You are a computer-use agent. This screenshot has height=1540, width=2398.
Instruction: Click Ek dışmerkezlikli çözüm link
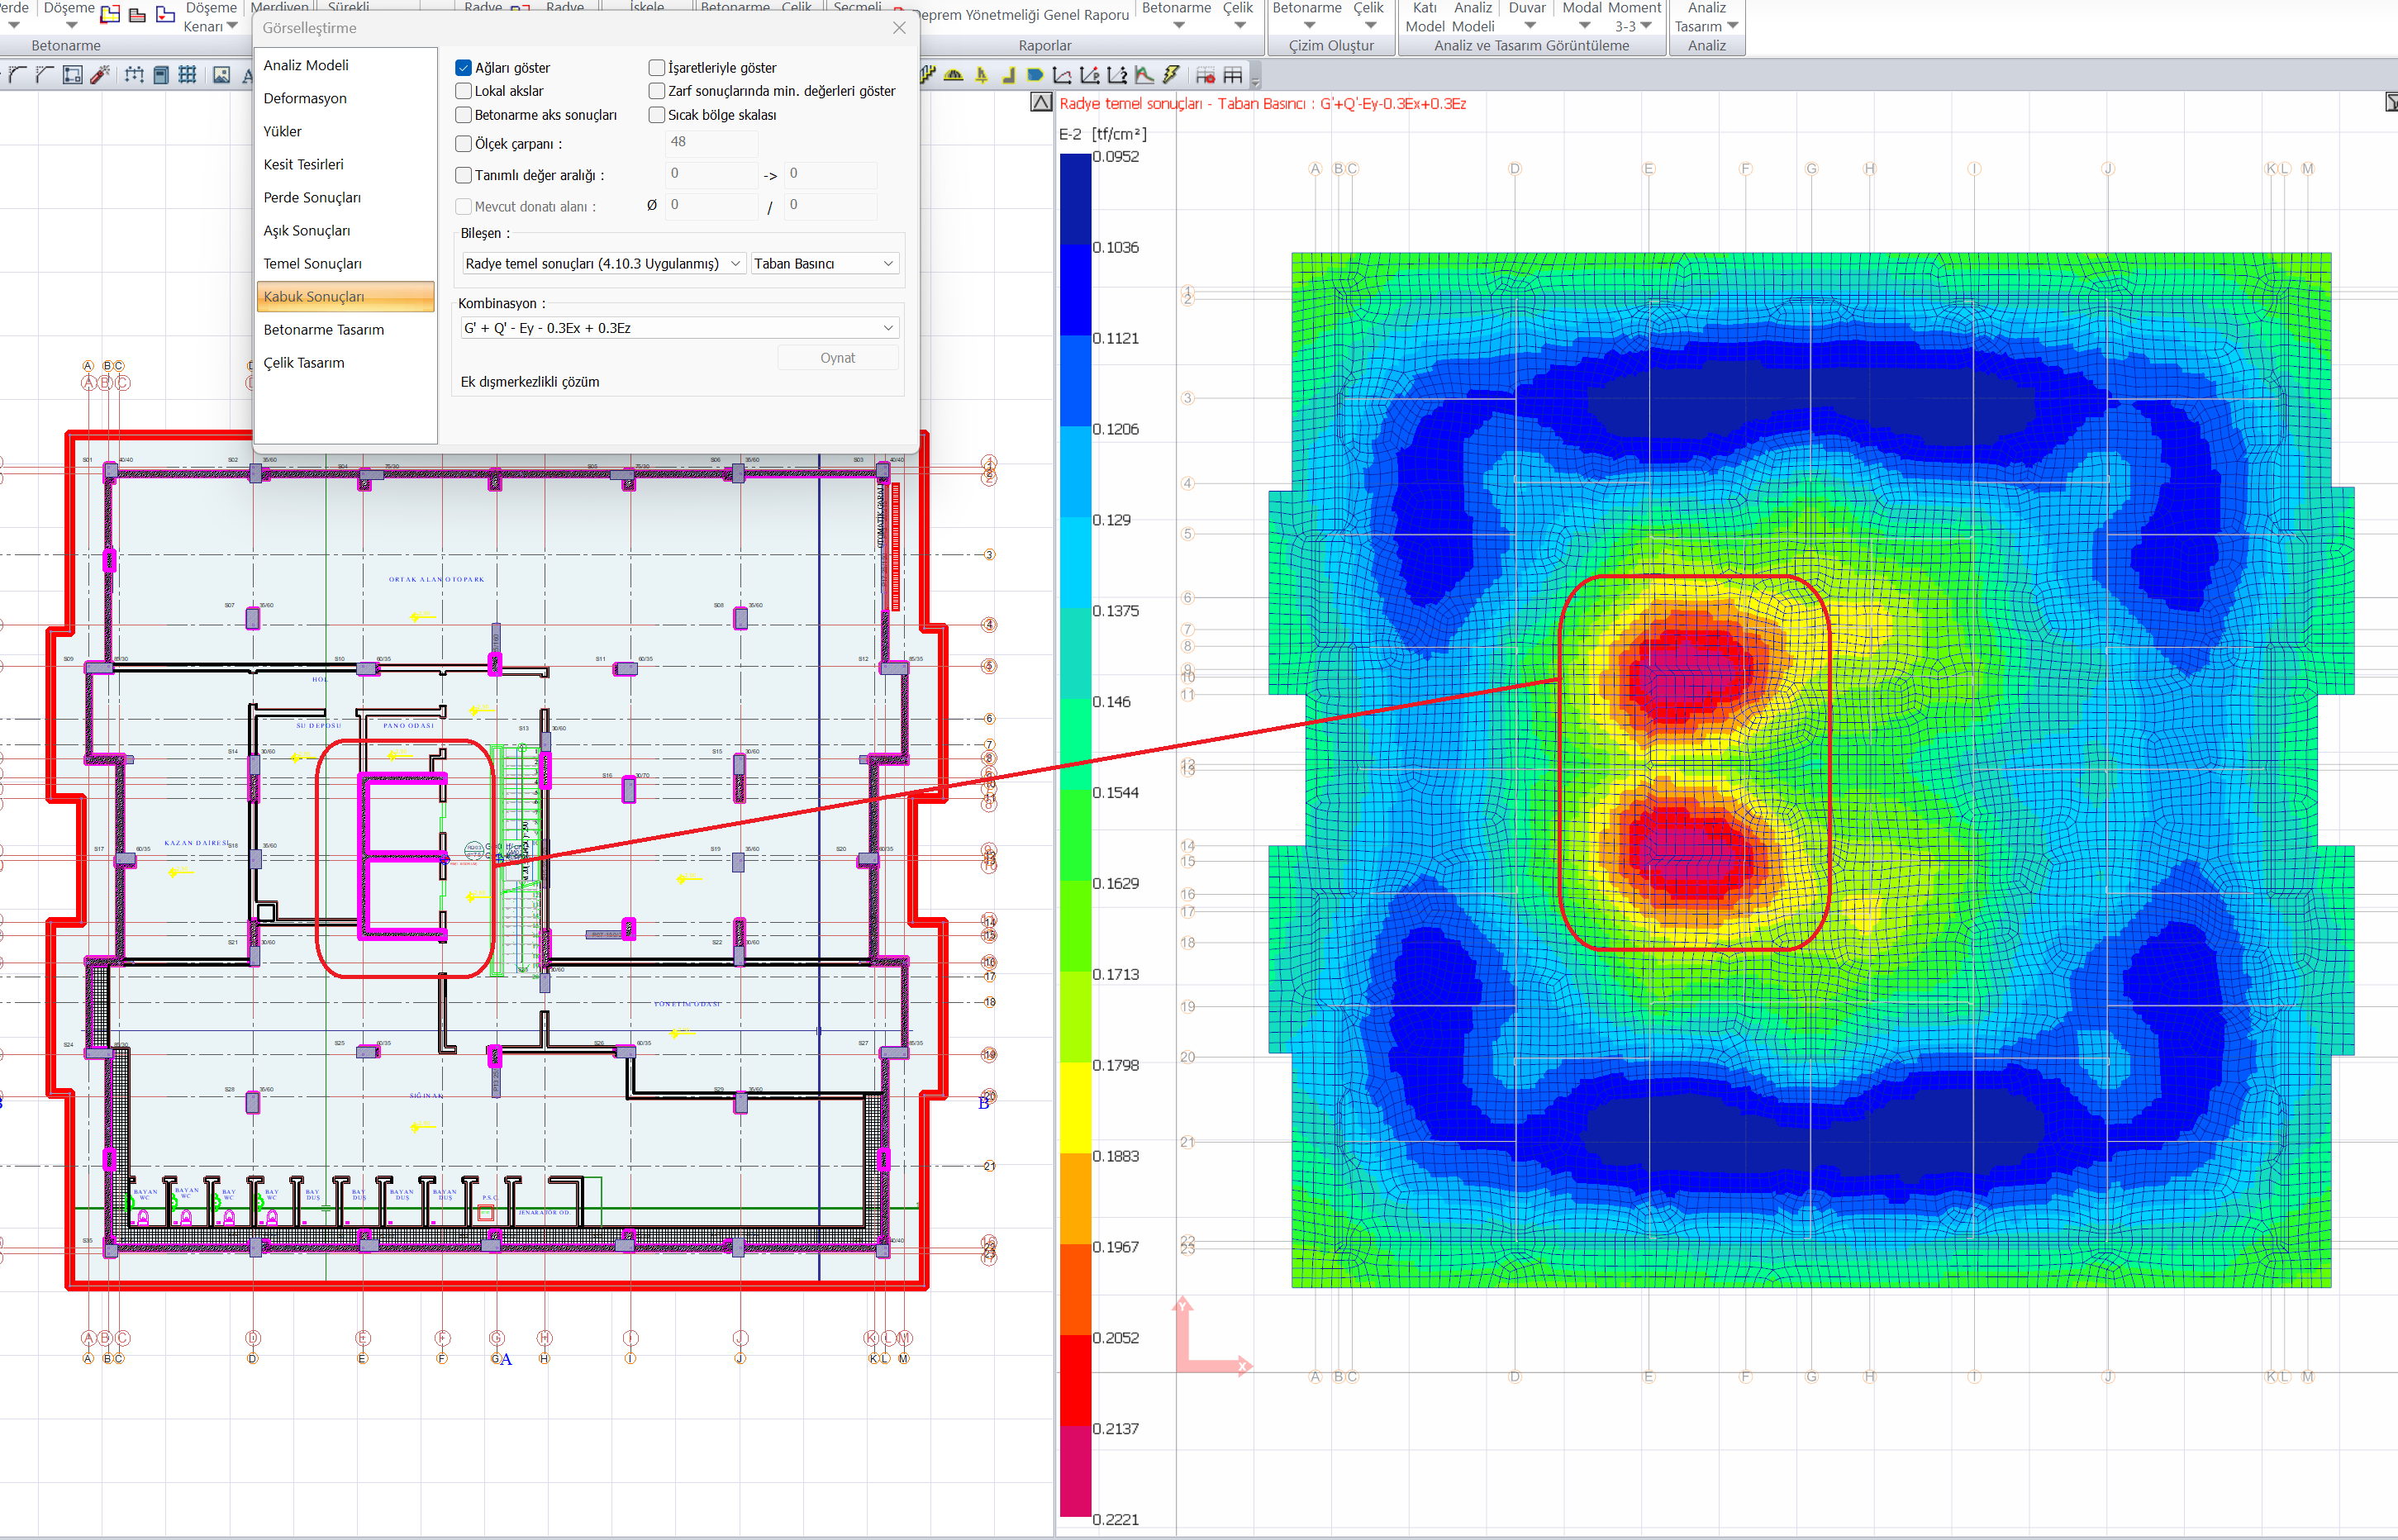click(x=530, y=382)
